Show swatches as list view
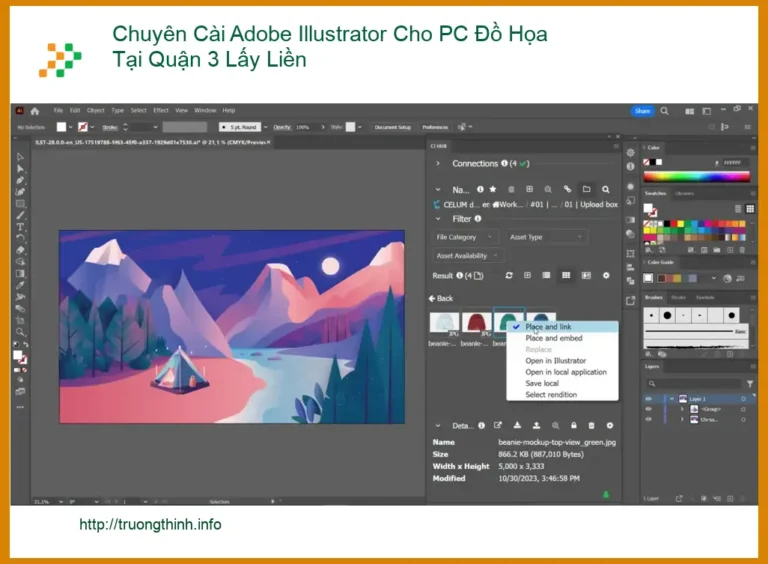This screenshot has width=768, height=564. click(x=738, y=209)
